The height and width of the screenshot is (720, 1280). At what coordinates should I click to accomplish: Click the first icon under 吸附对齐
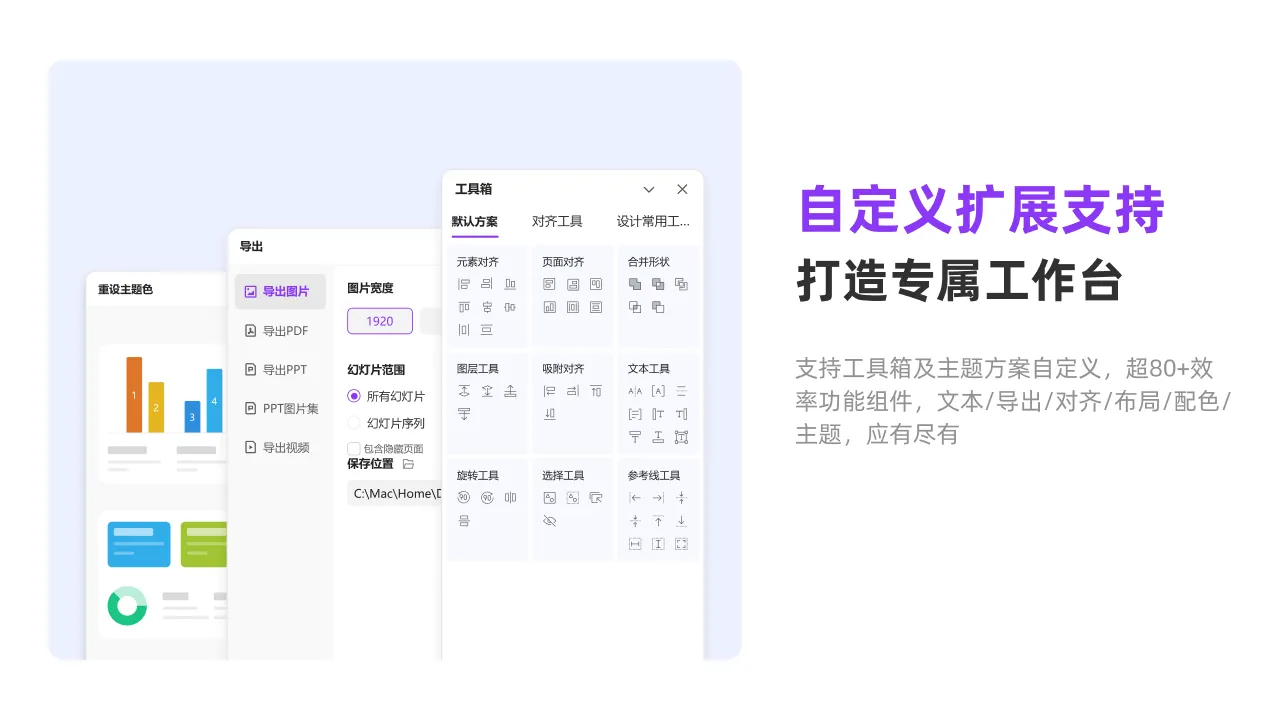point(549,391)
